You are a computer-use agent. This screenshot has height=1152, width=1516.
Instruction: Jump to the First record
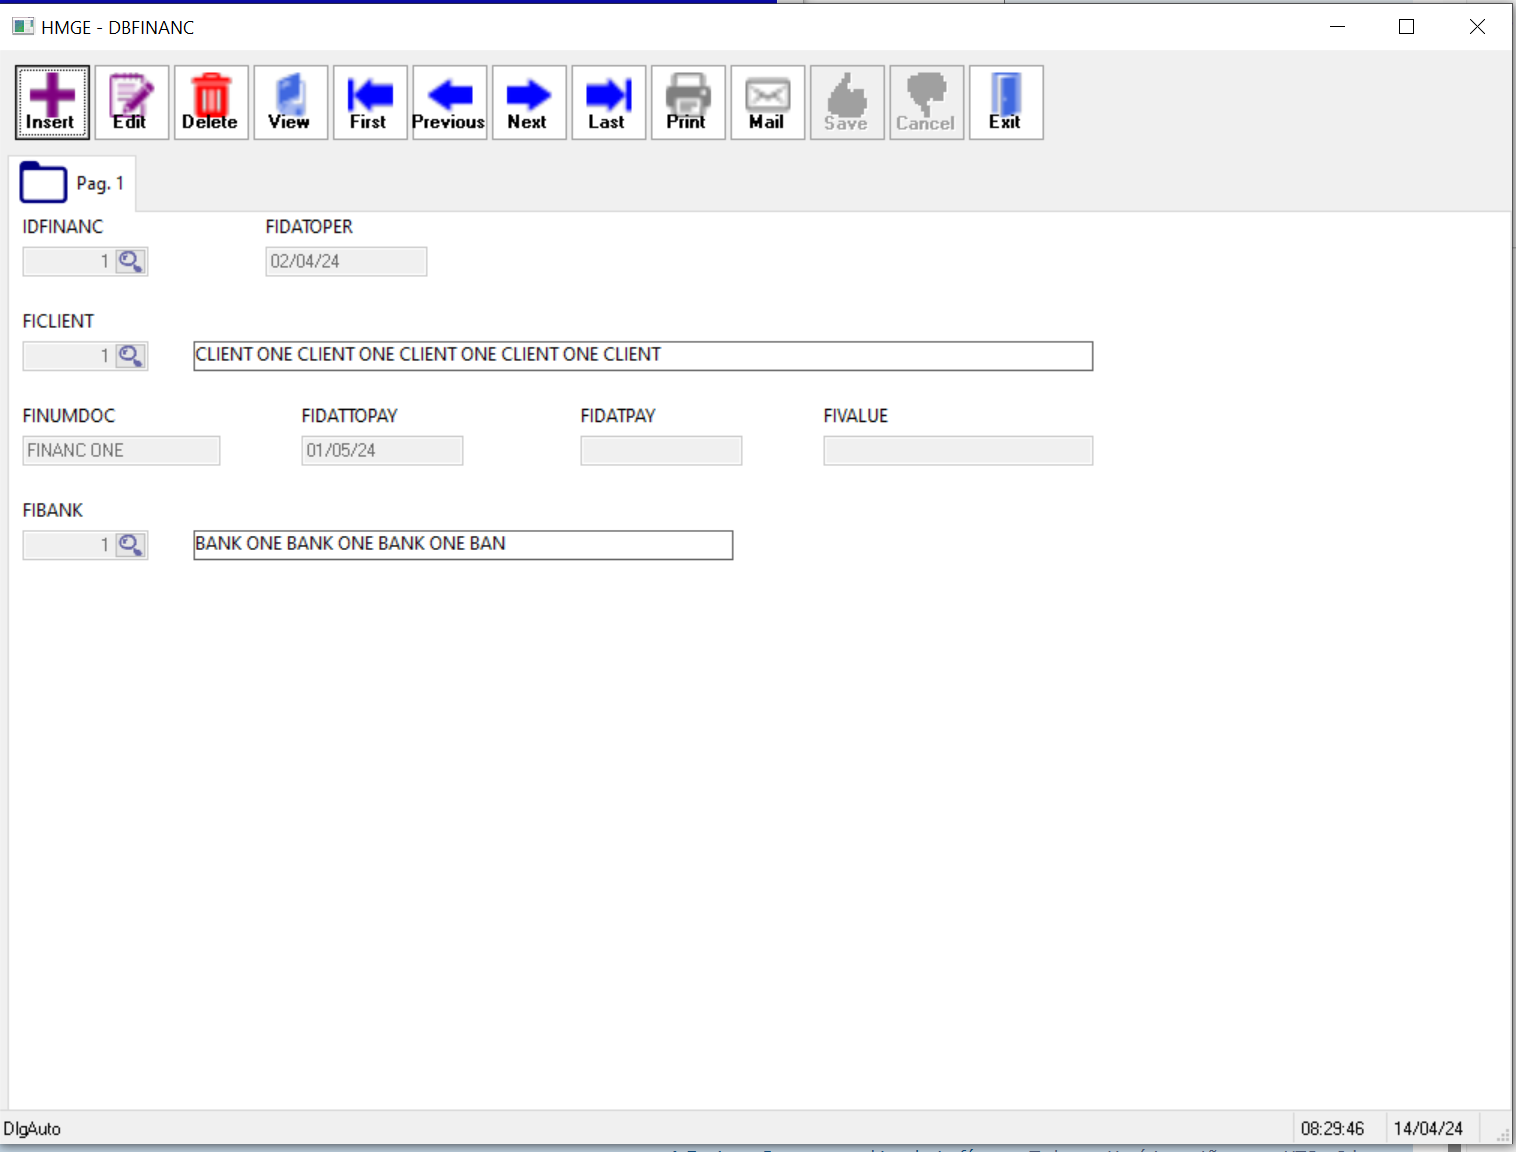(x=370, y=102)
